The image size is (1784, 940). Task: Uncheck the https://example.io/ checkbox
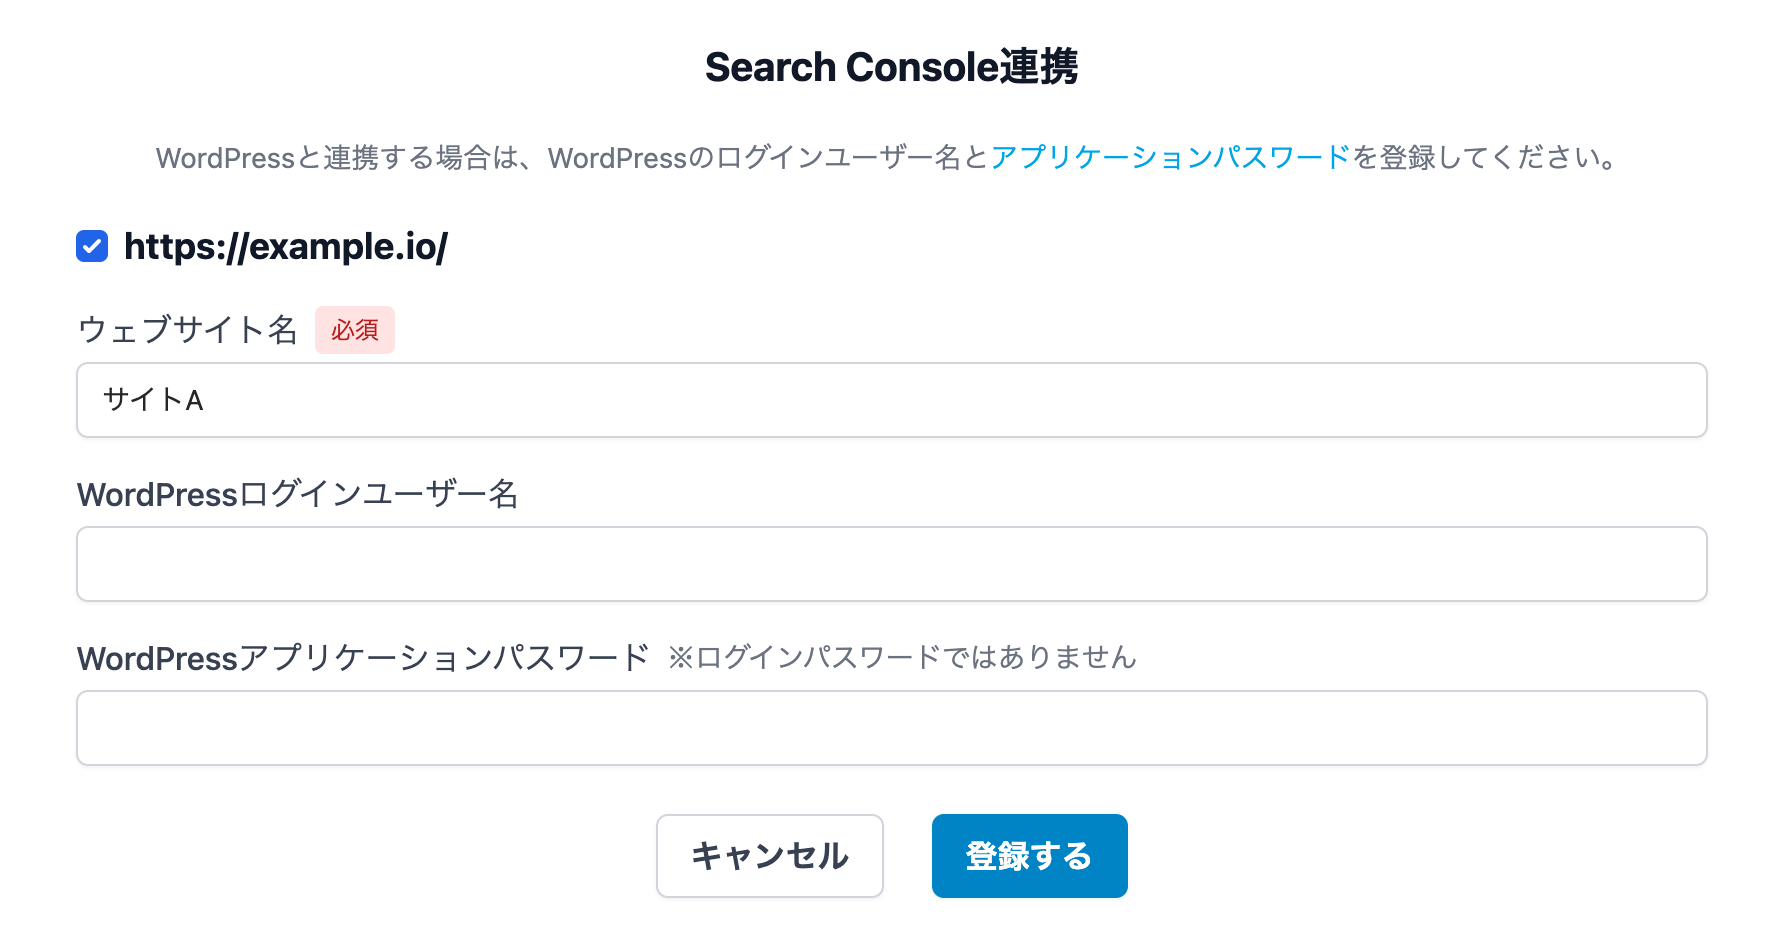click(92, 246)
